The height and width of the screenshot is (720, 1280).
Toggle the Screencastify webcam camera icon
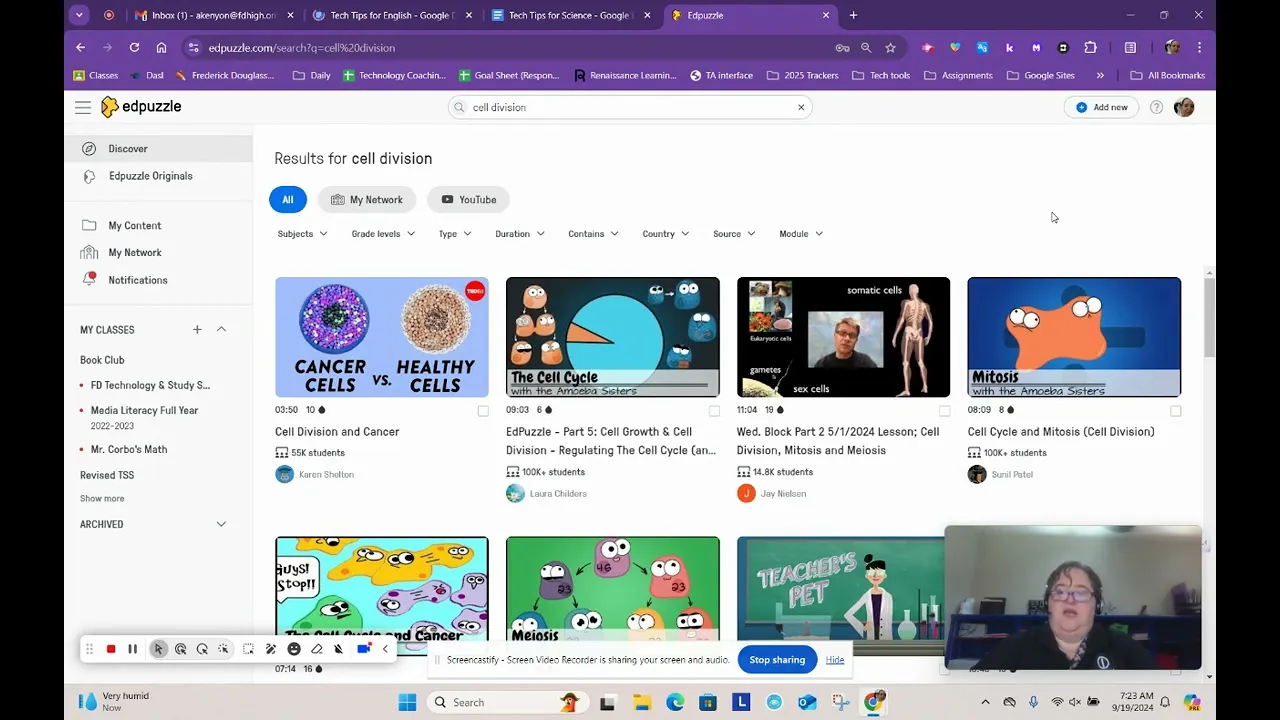[x=364, y=649]
